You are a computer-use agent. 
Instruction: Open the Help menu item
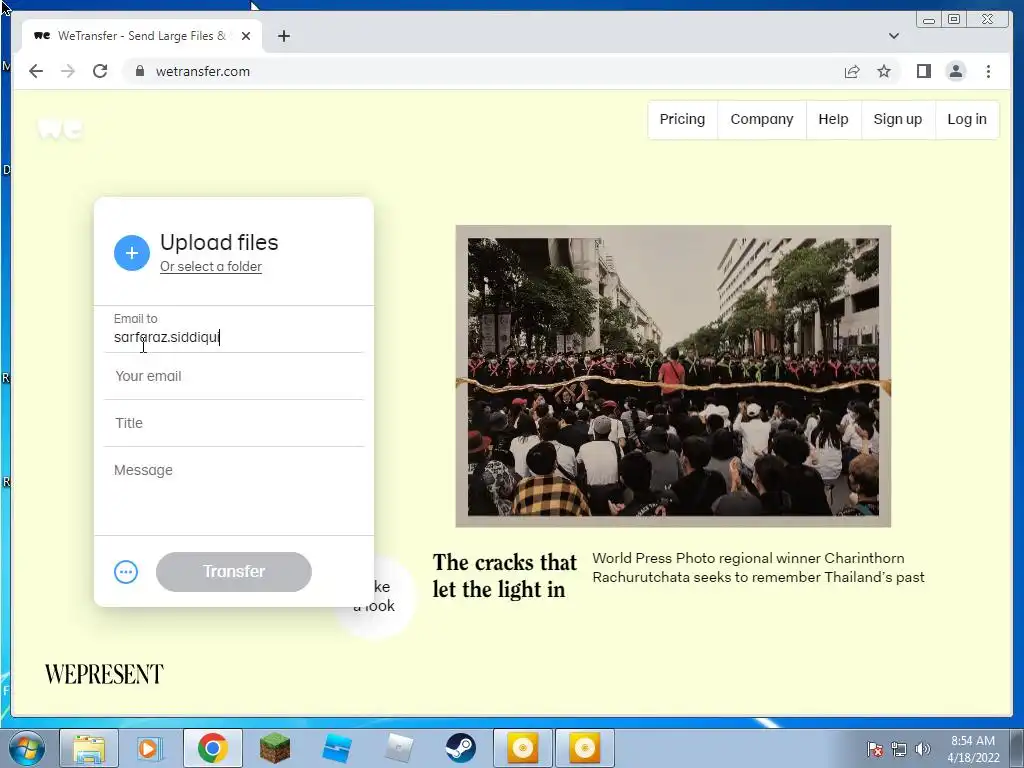click(x=833, y=120)
